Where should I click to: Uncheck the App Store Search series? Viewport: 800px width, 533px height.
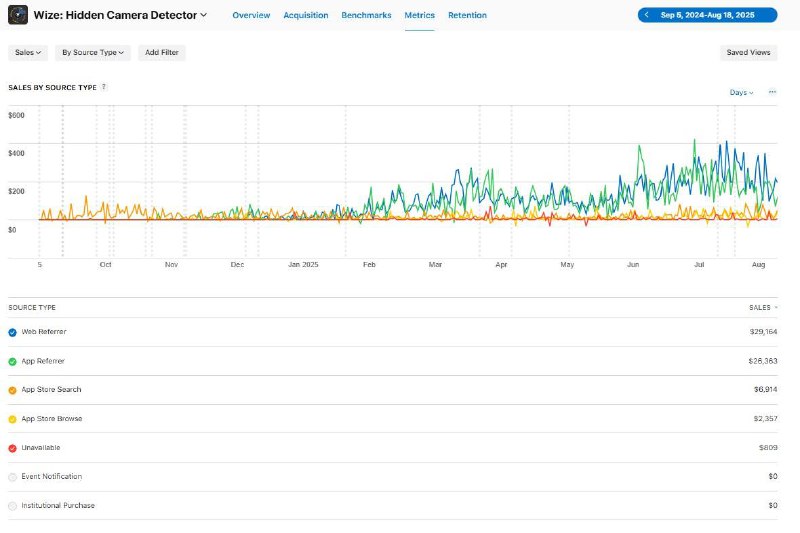pos(12,390)
